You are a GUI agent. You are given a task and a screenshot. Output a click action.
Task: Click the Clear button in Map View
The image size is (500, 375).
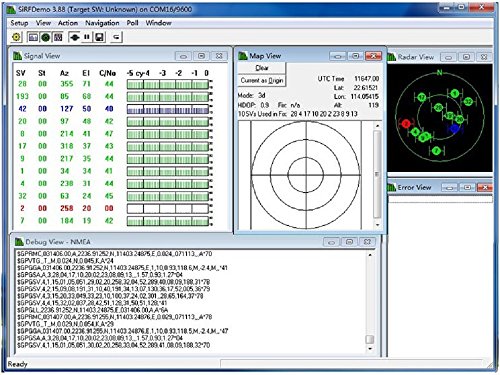(262, 68)
